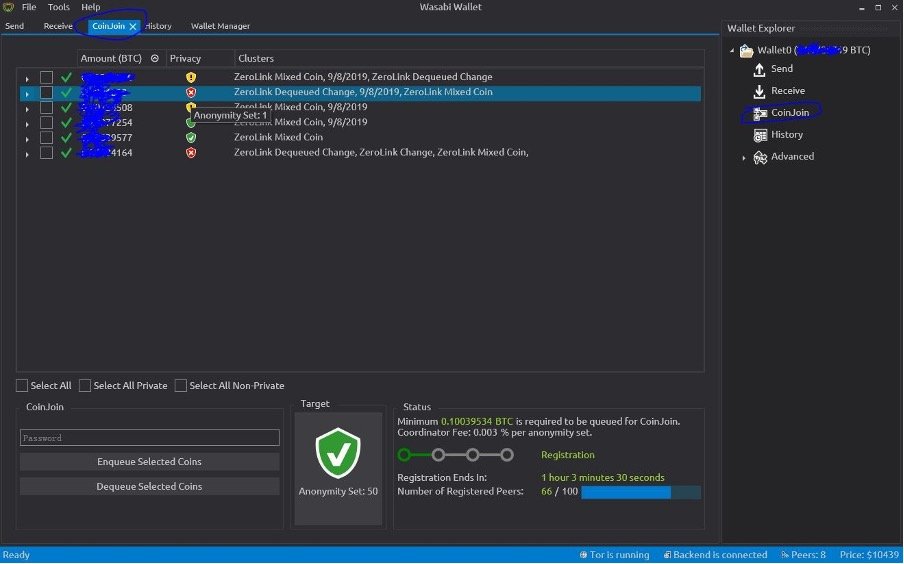This screenshot has height=564, width=904.
Task: Tick the checkbox on the highlighted Dequeued Change row
Action: click(46, 92)
